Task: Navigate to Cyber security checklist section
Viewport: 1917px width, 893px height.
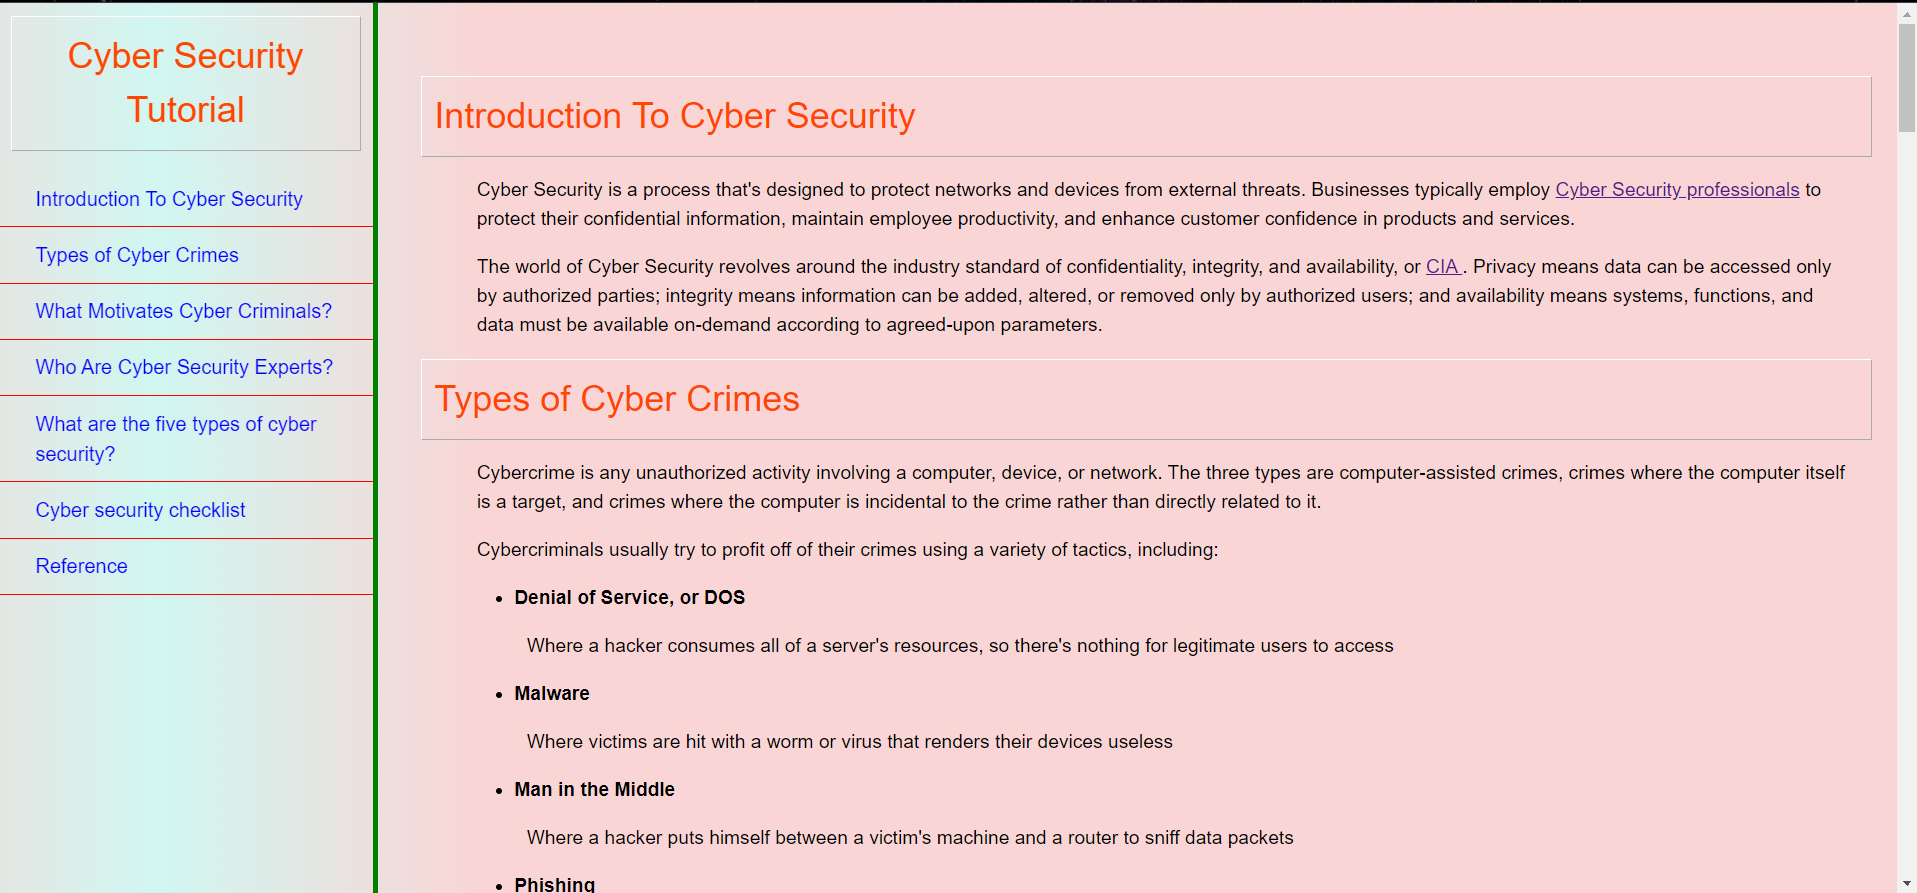Action: (x=140, y=510)
